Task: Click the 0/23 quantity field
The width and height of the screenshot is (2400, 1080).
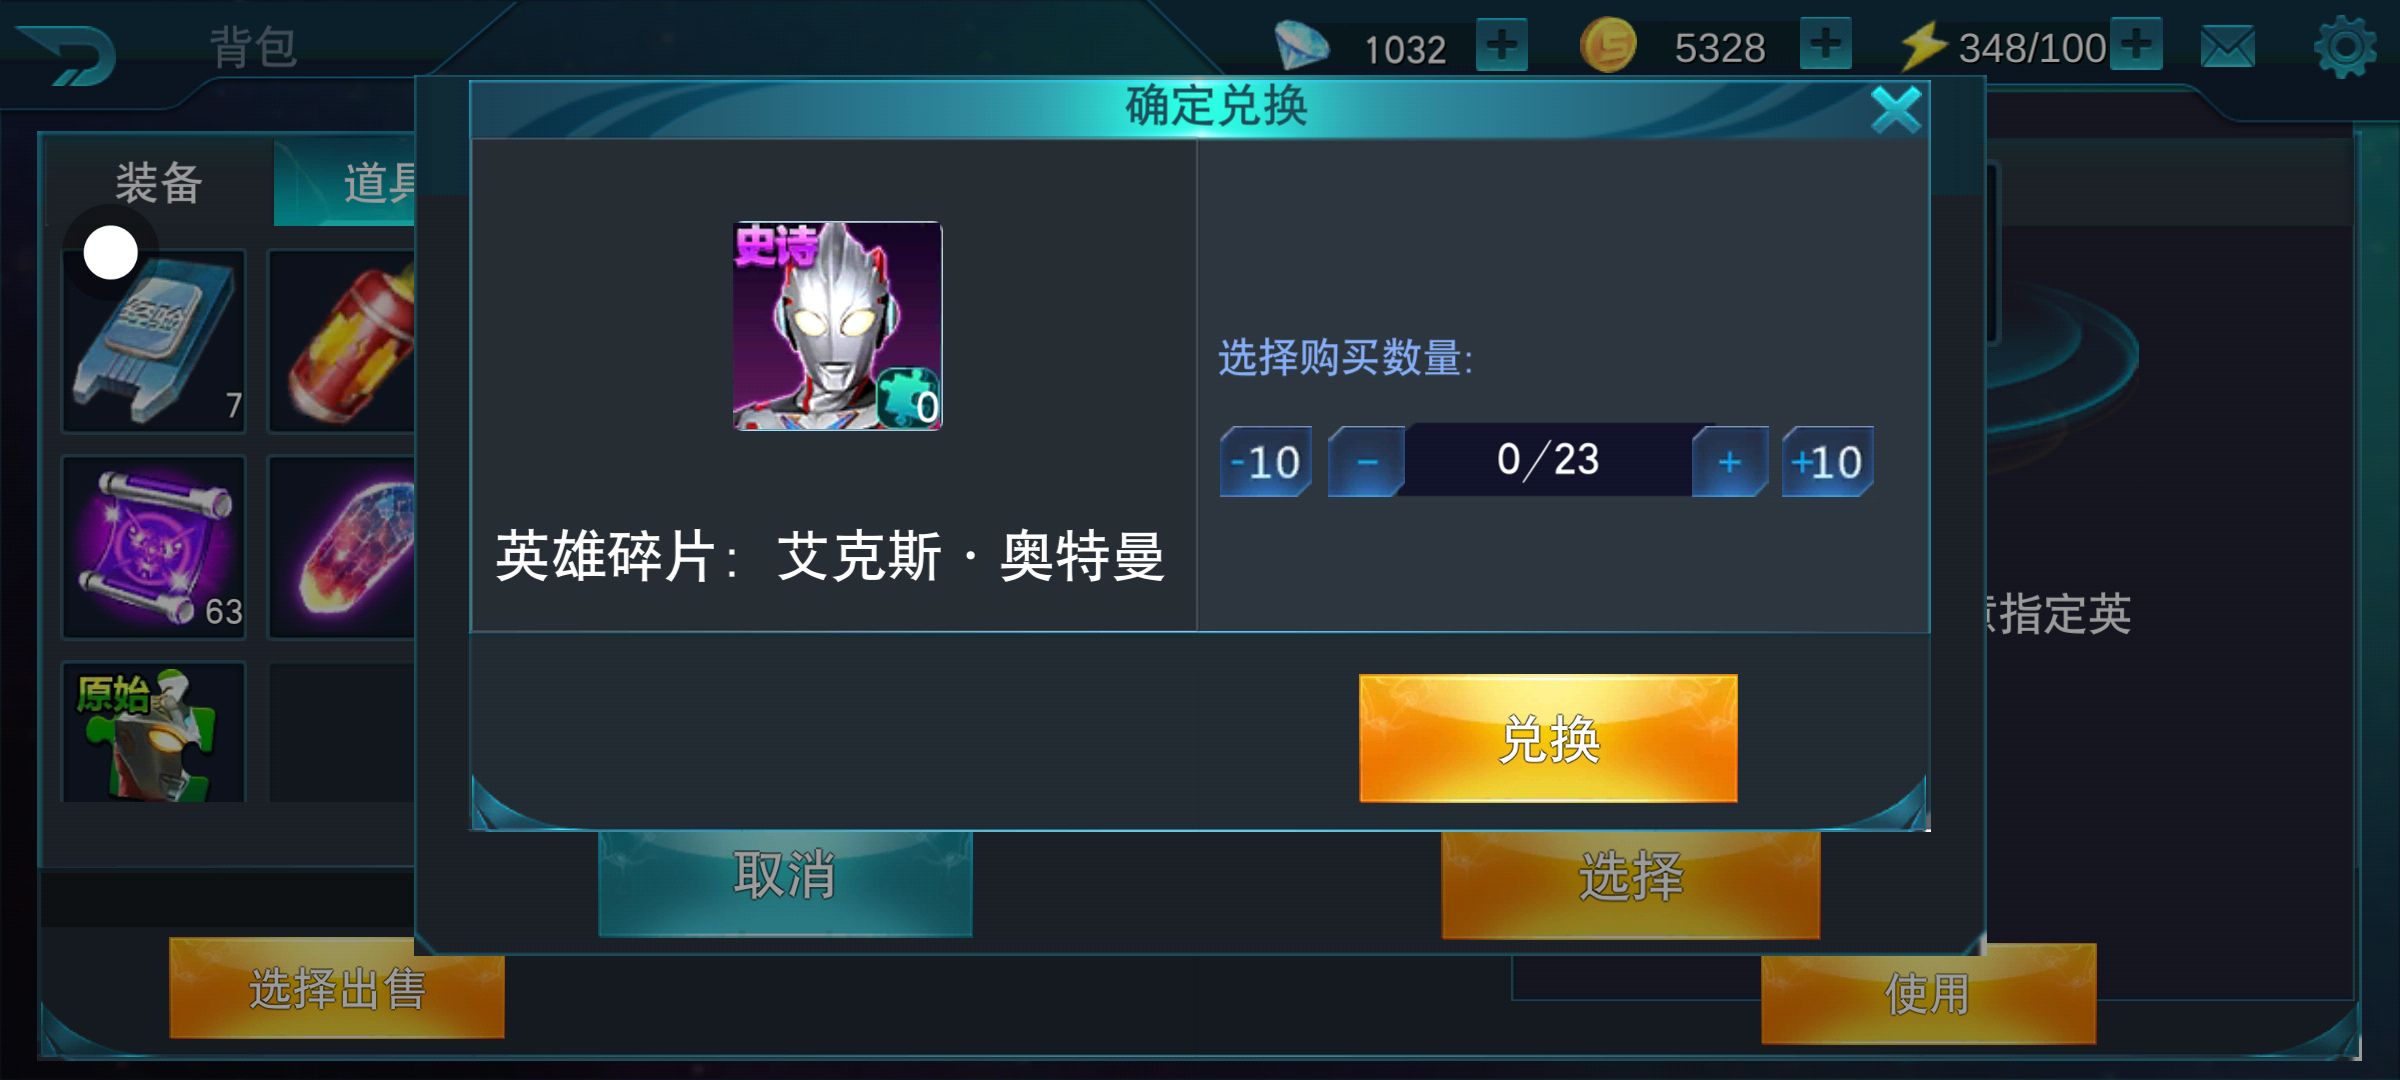Action: tap(1548, 460)
